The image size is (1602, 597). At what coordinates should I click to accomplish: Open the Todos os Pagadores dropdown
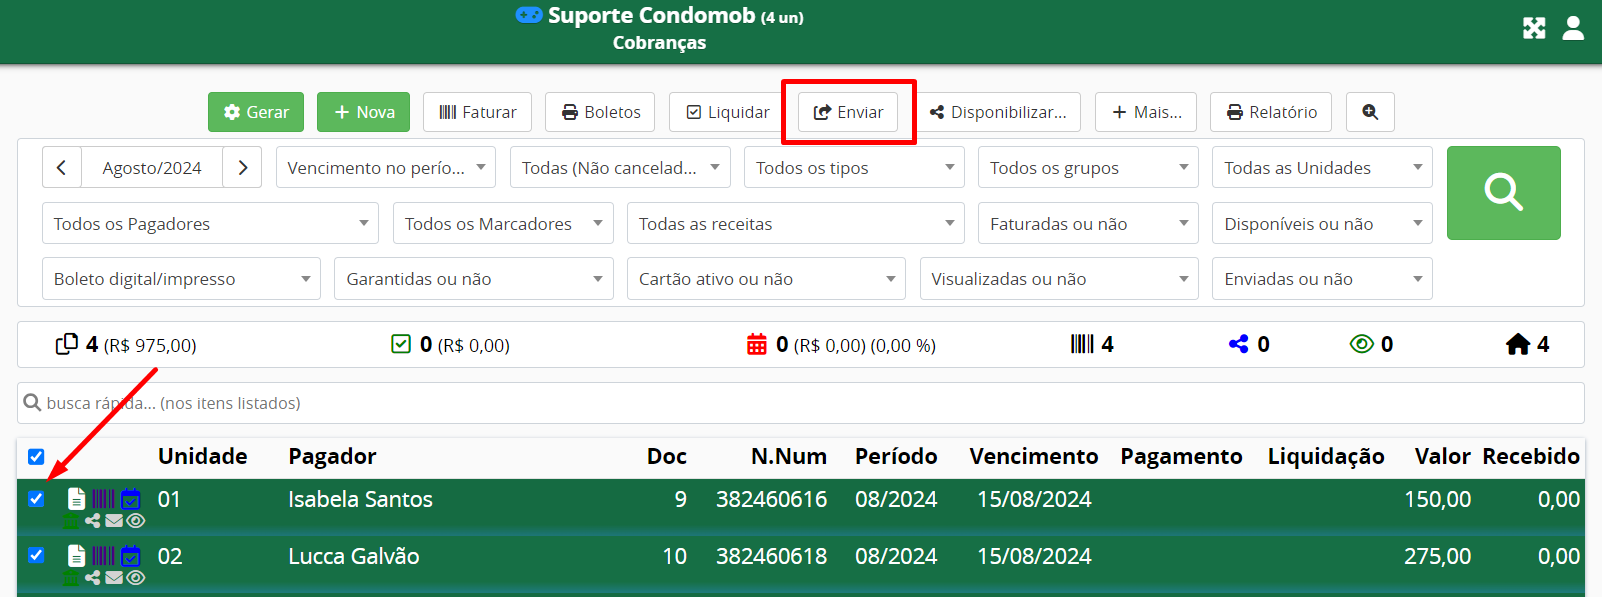click(210, 224)
